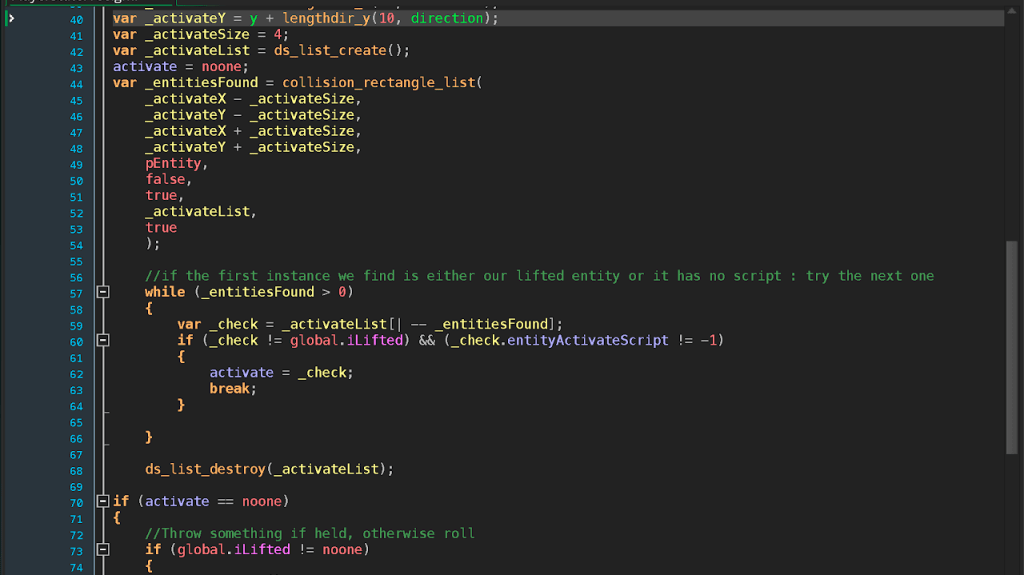Click the current-line arrow marker in the gutter
Image resolution: width=1024 pixels, height=575 pixels.
(11, 19)
